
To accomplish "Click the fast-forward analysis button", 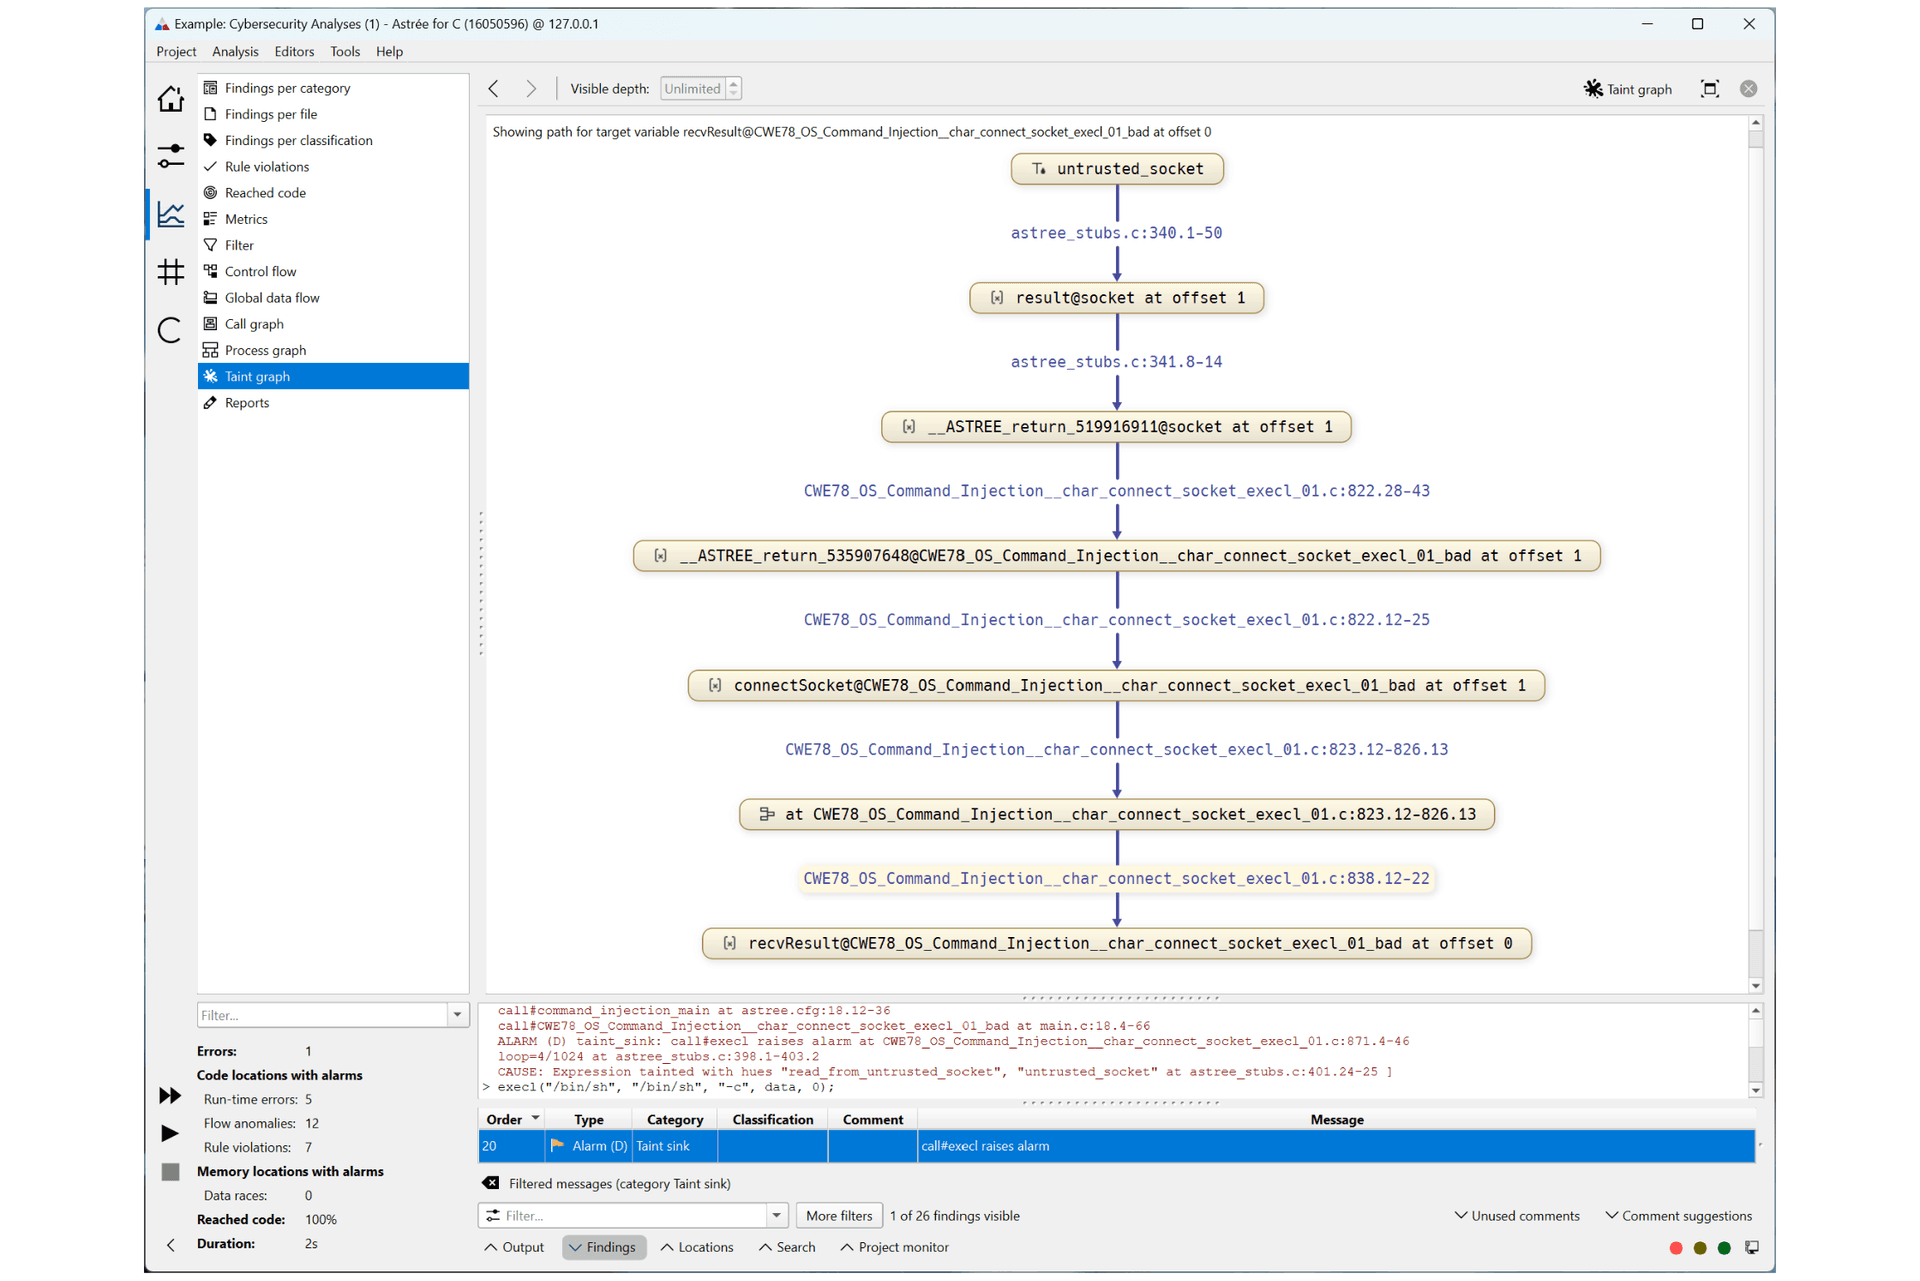I will pyautogui.click(x=170, y=1096).
